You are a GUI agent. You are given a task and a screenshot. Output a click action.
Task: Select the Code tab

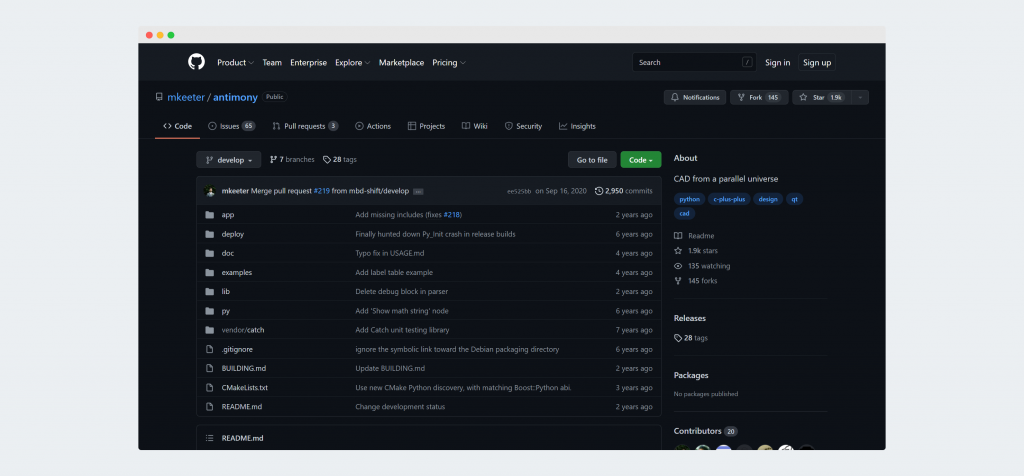tap(178, 126)
